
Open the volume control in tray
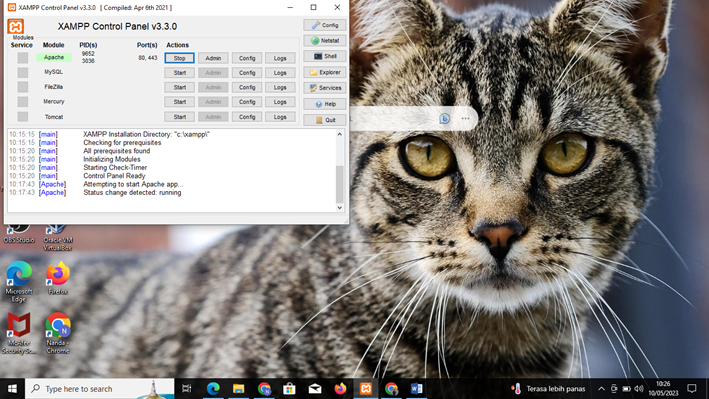(639, 389)
